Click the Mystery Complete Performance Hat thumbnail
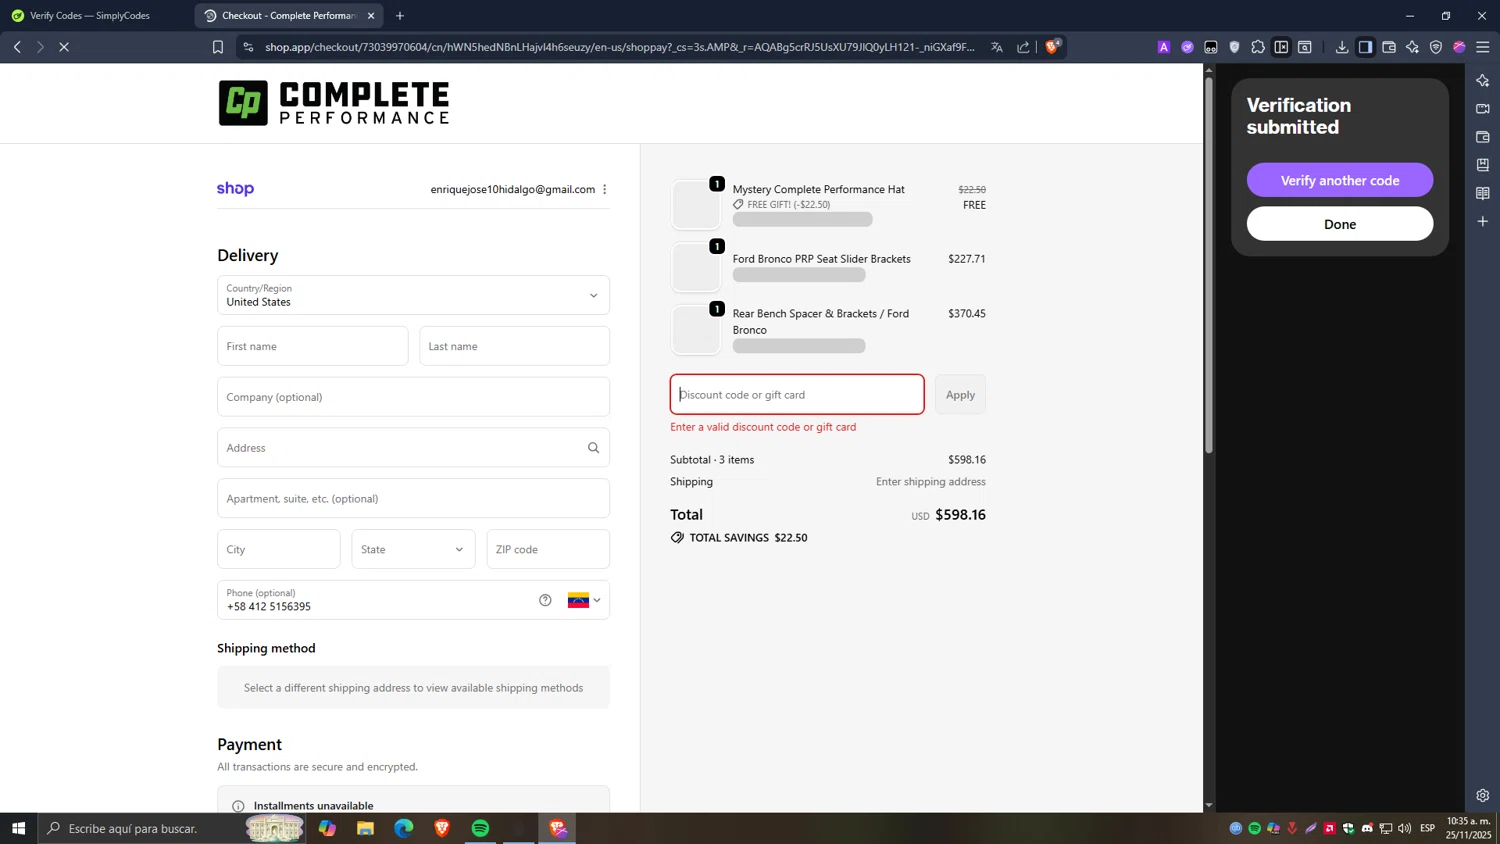The width and height of the screenshot is (1500, 844). pos(695,205)
